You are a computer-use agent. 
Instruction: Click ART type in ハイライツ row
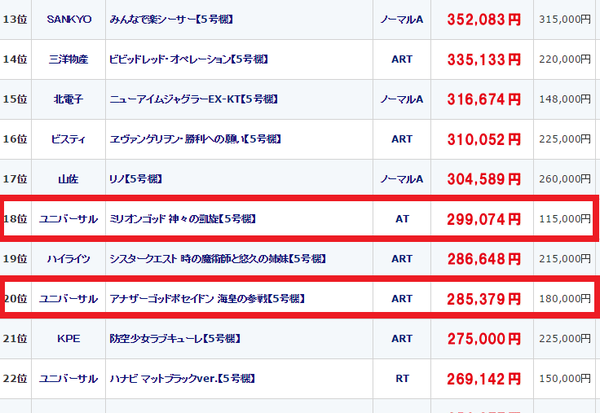coord(402,259)
